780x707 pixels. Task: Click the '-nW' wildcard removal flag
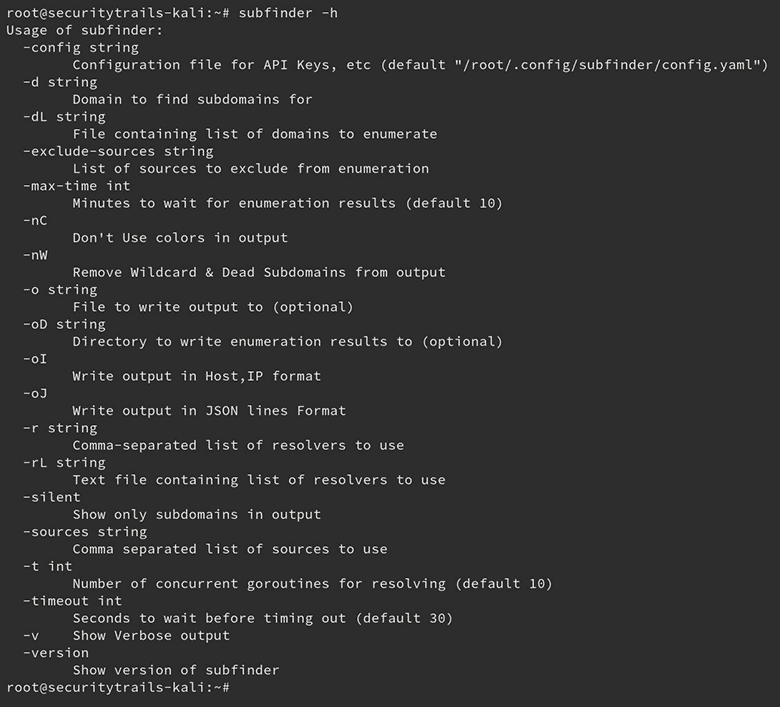tap(35, 255)
